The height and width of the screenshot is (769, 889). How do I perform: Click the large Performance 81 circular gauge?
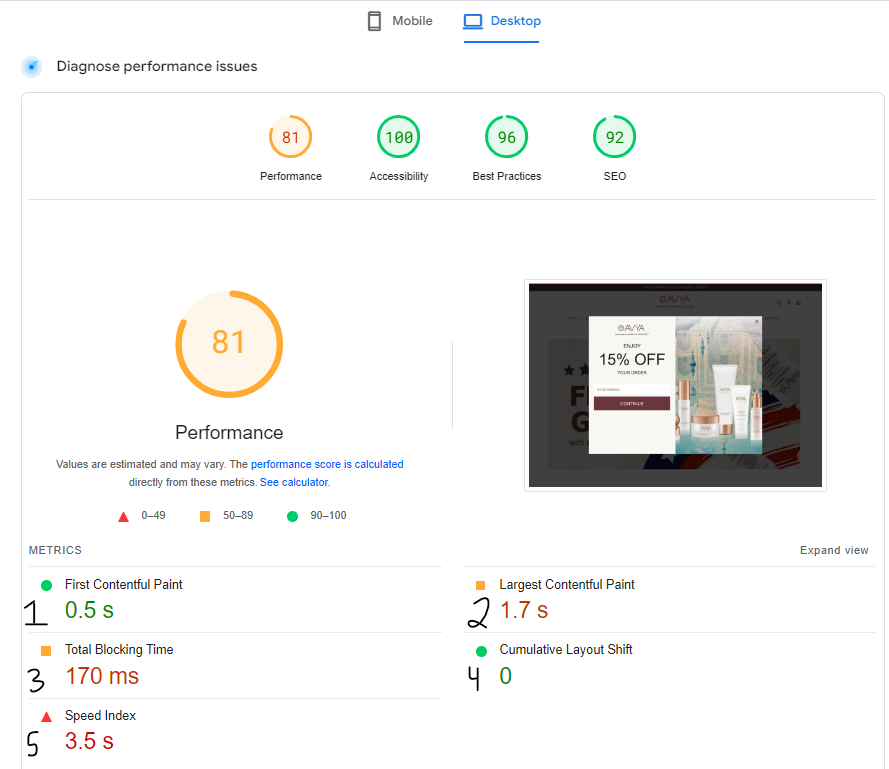tap(229, 344)
